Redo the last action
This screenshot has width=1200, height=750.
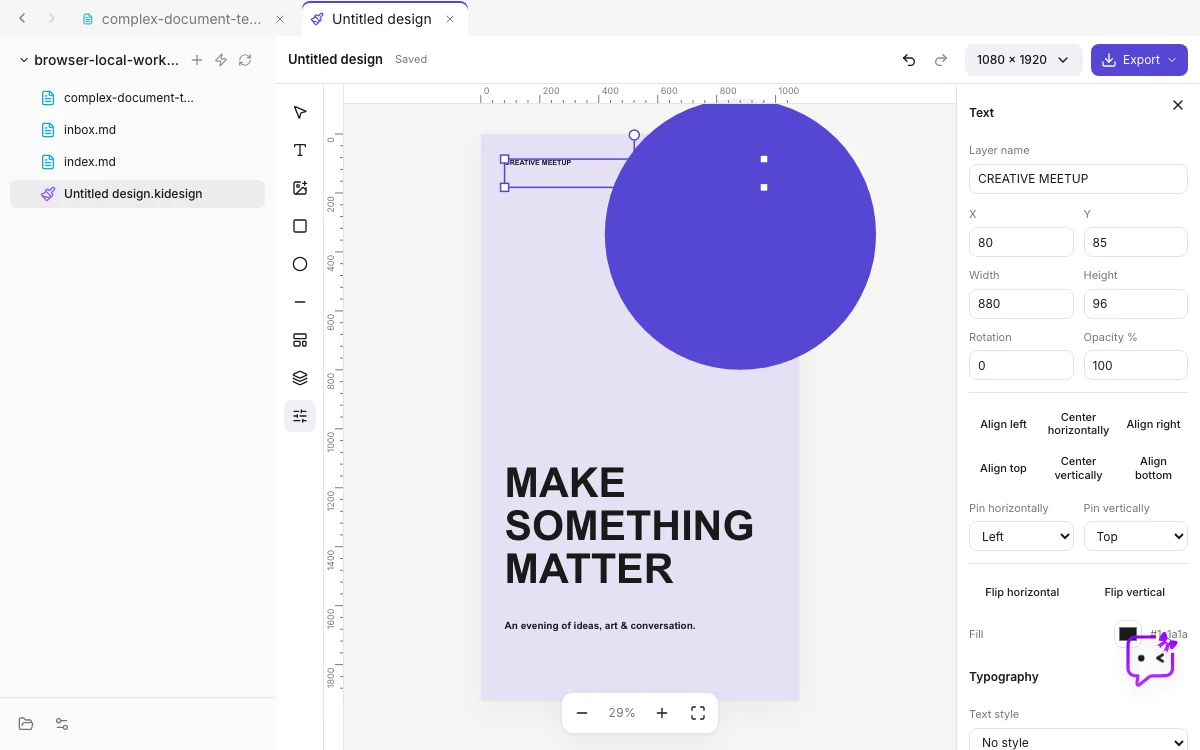(x=941, y=60)
